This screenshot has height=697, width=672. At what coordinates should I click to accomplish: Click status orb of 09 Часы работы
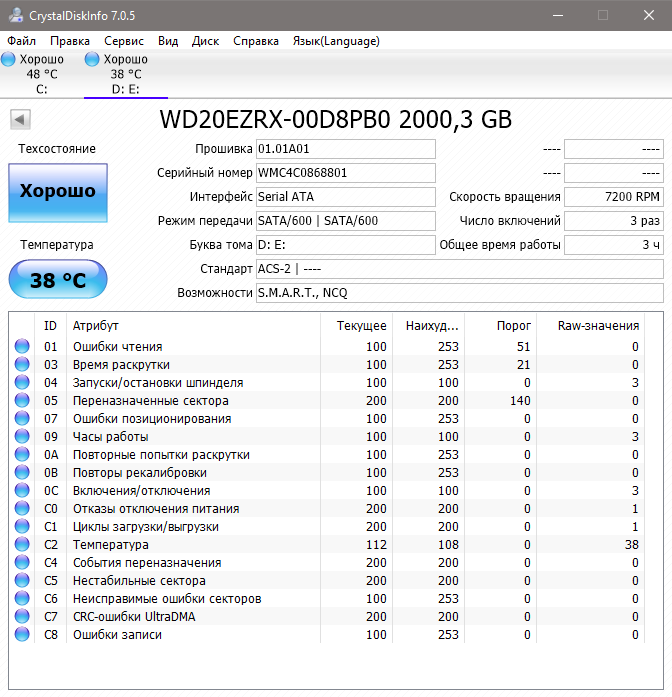click(x=22, y=437)
